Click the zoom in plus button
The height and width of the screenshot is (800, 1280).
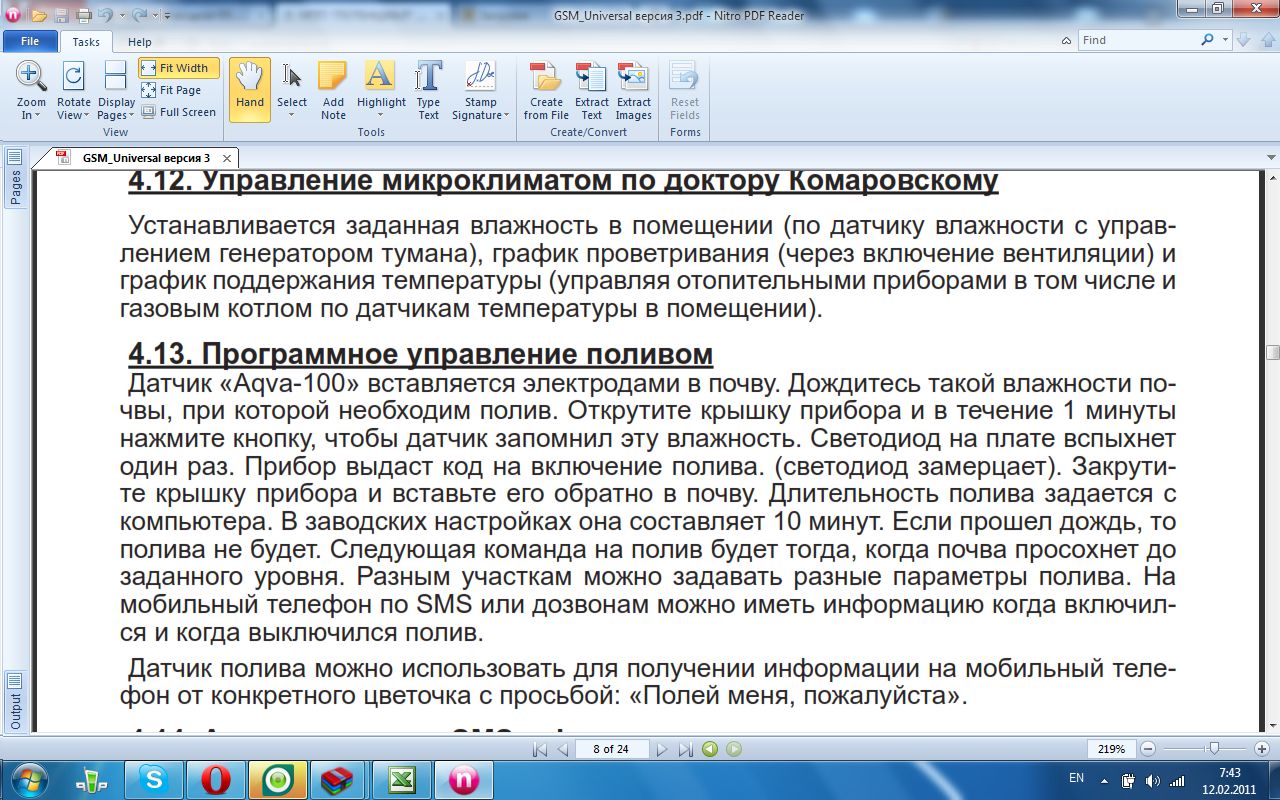click(x=1262, y=749)
